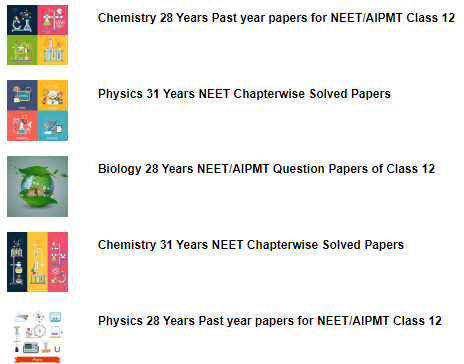Click the pink flask tile in Chemistry 28 thumbnail
The width and height of the screenshot is (464, 364).
[53, 20]
